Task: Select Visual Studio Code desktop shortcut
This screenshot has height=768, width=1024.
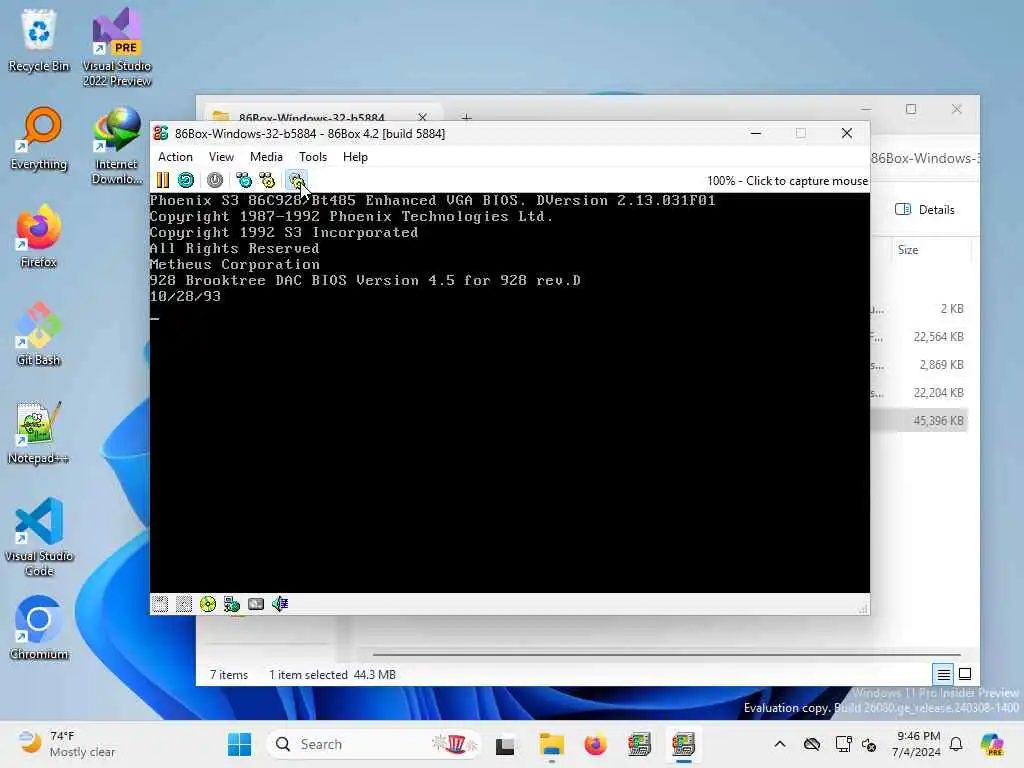Action: 39,537
